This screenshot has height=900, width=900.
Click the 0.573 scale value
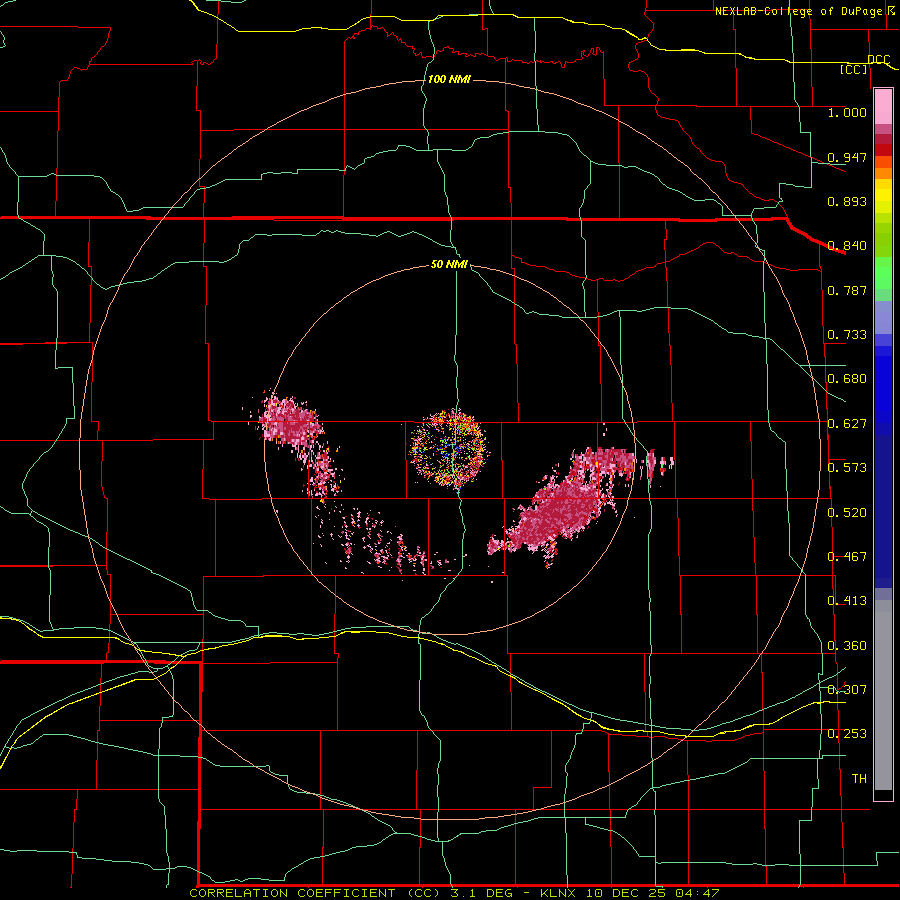click(847, 468)
